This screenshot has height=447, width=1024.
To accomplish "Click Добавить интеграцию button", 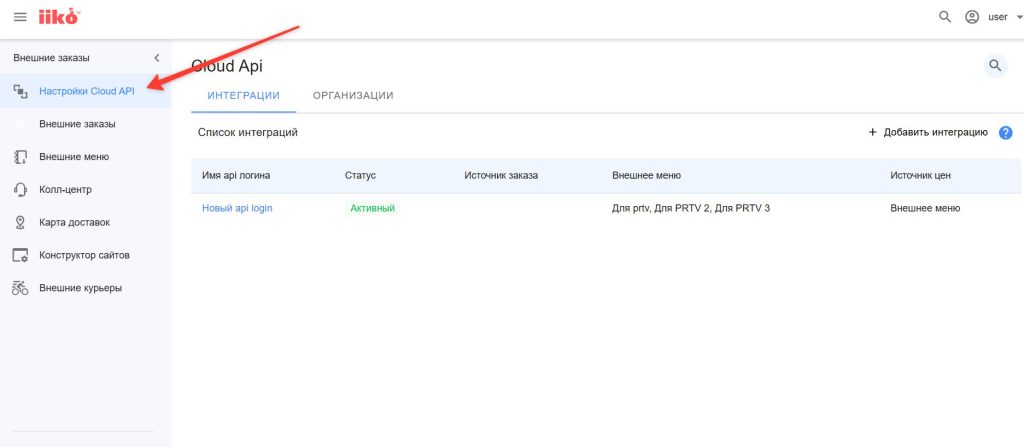I will [x=928, y=132].
